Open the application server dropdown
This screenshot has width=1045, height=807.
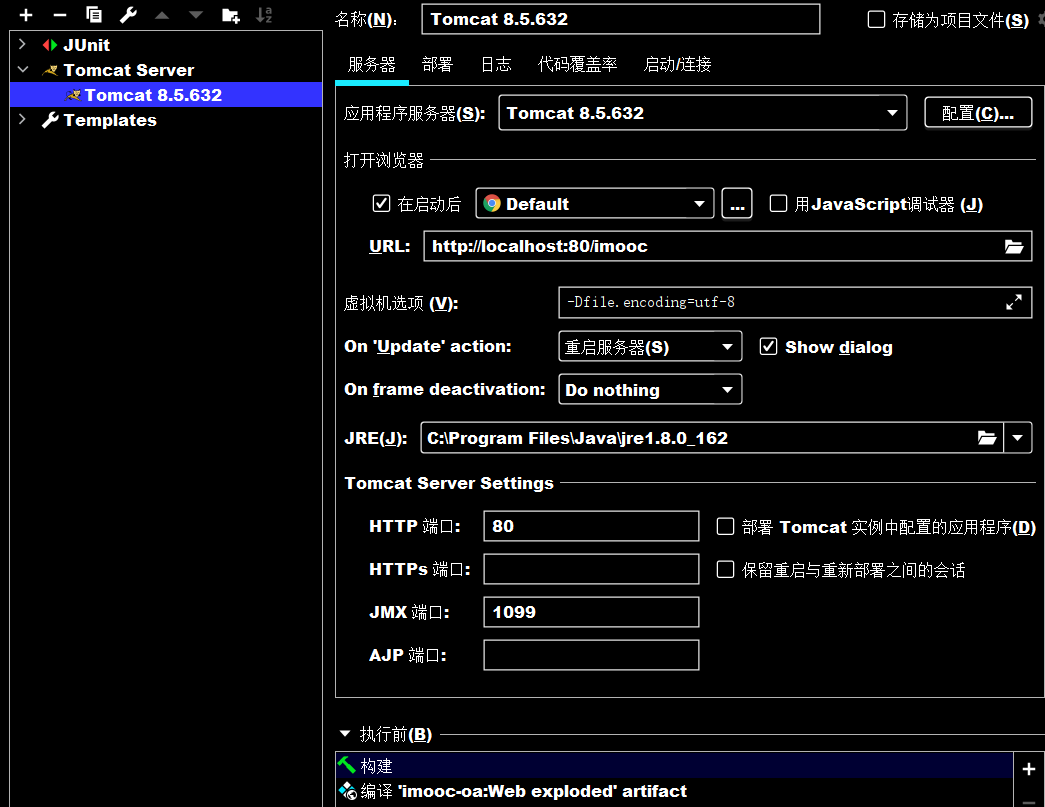click(x=892, y=113)
